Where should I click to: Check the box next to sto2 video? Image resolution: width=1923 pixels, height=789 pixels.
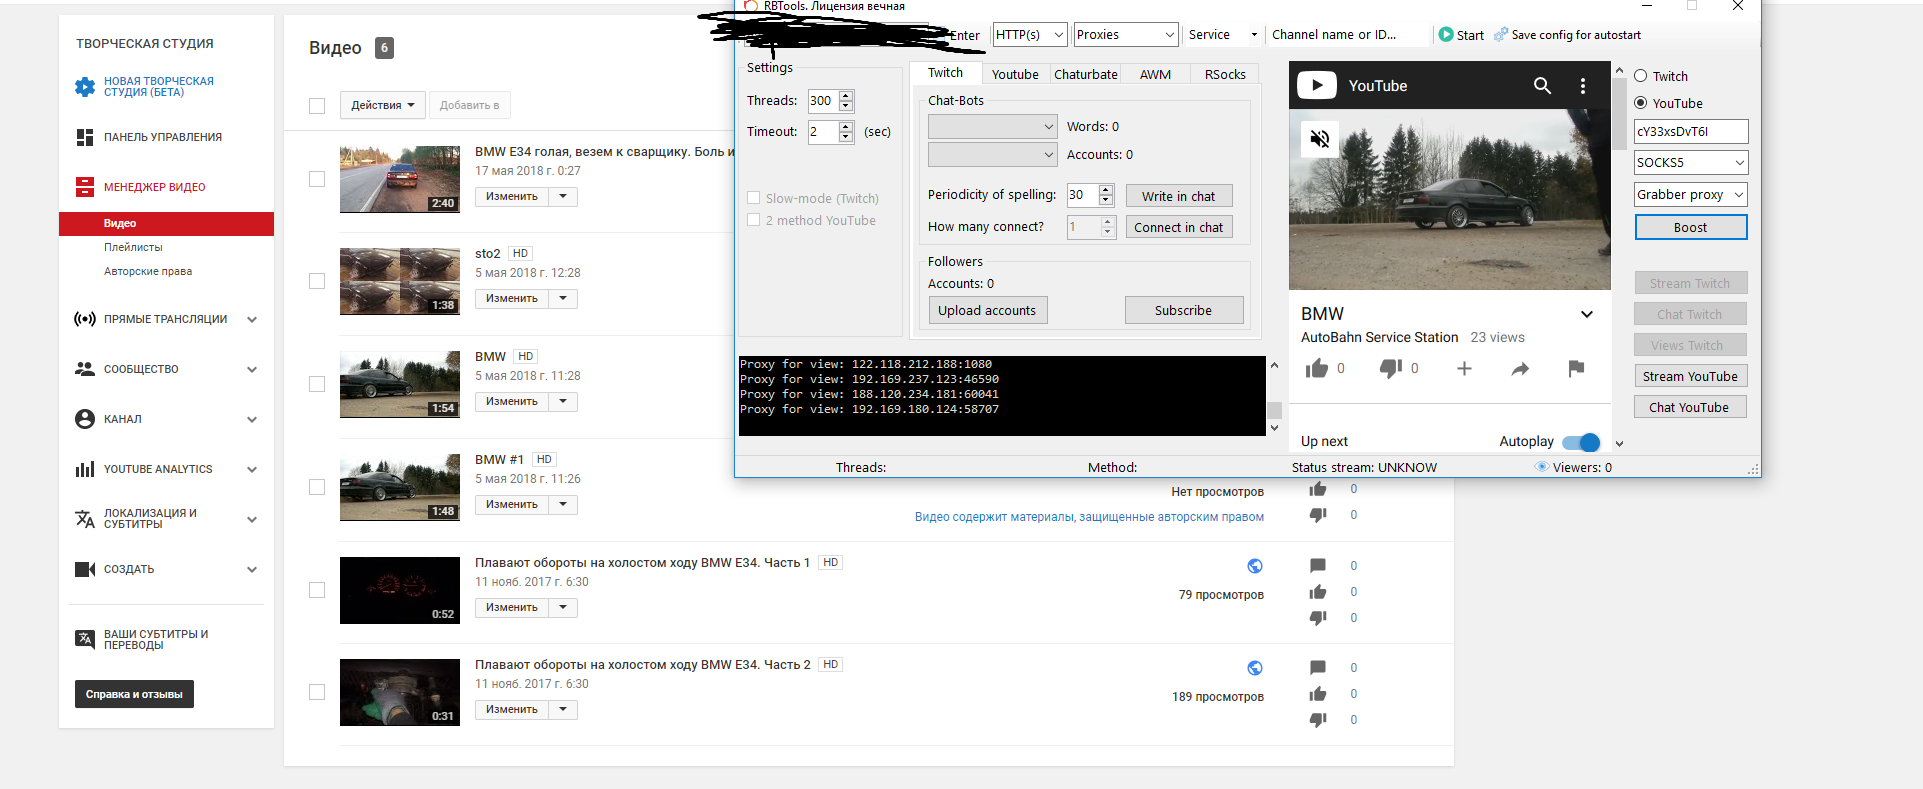point(317,281)
